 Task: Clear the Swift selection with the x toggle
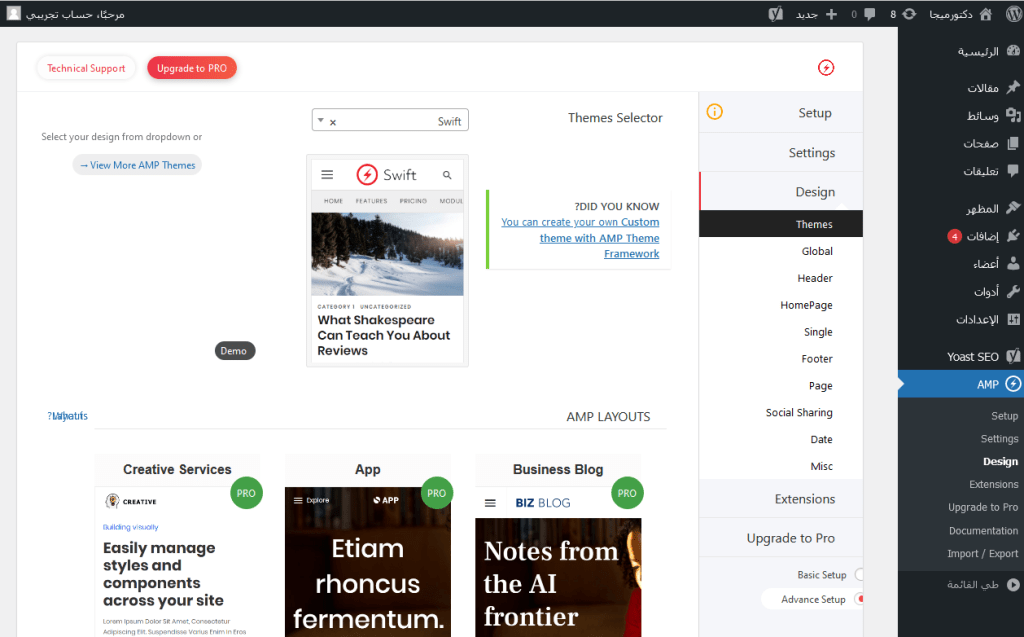tap(331, 119)
